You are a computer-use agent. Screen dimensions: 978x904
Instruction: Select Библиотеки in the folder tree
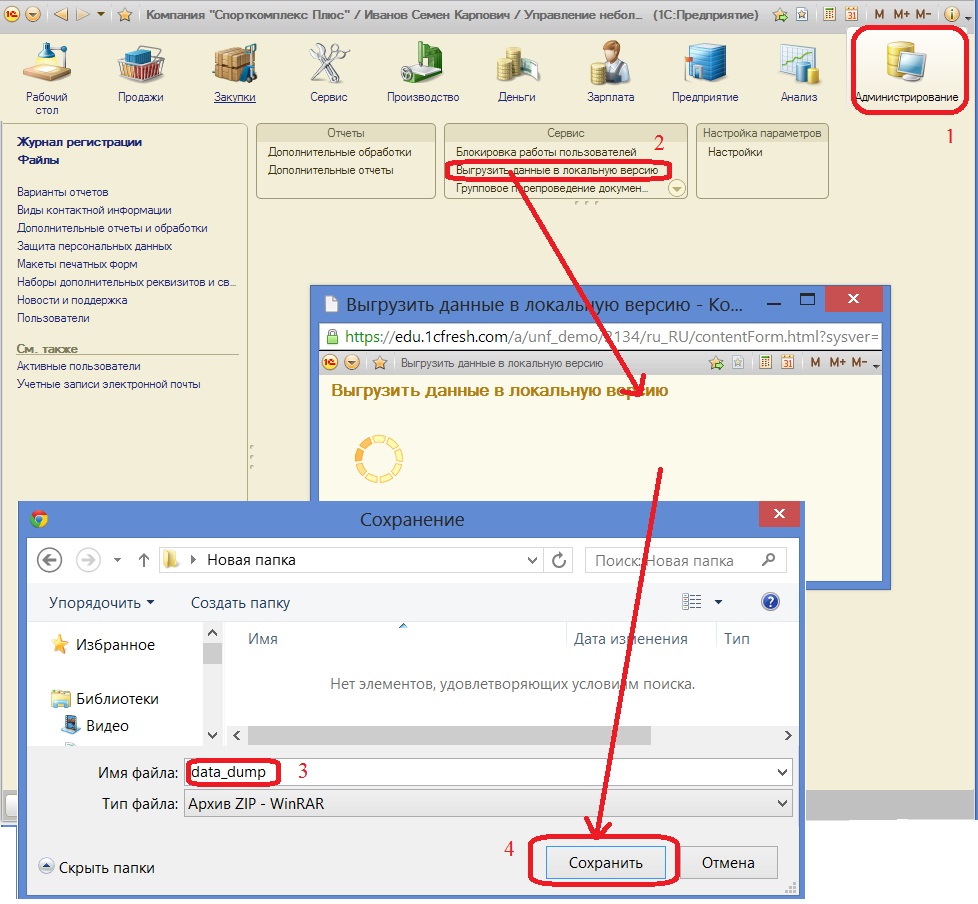[105, 699]
